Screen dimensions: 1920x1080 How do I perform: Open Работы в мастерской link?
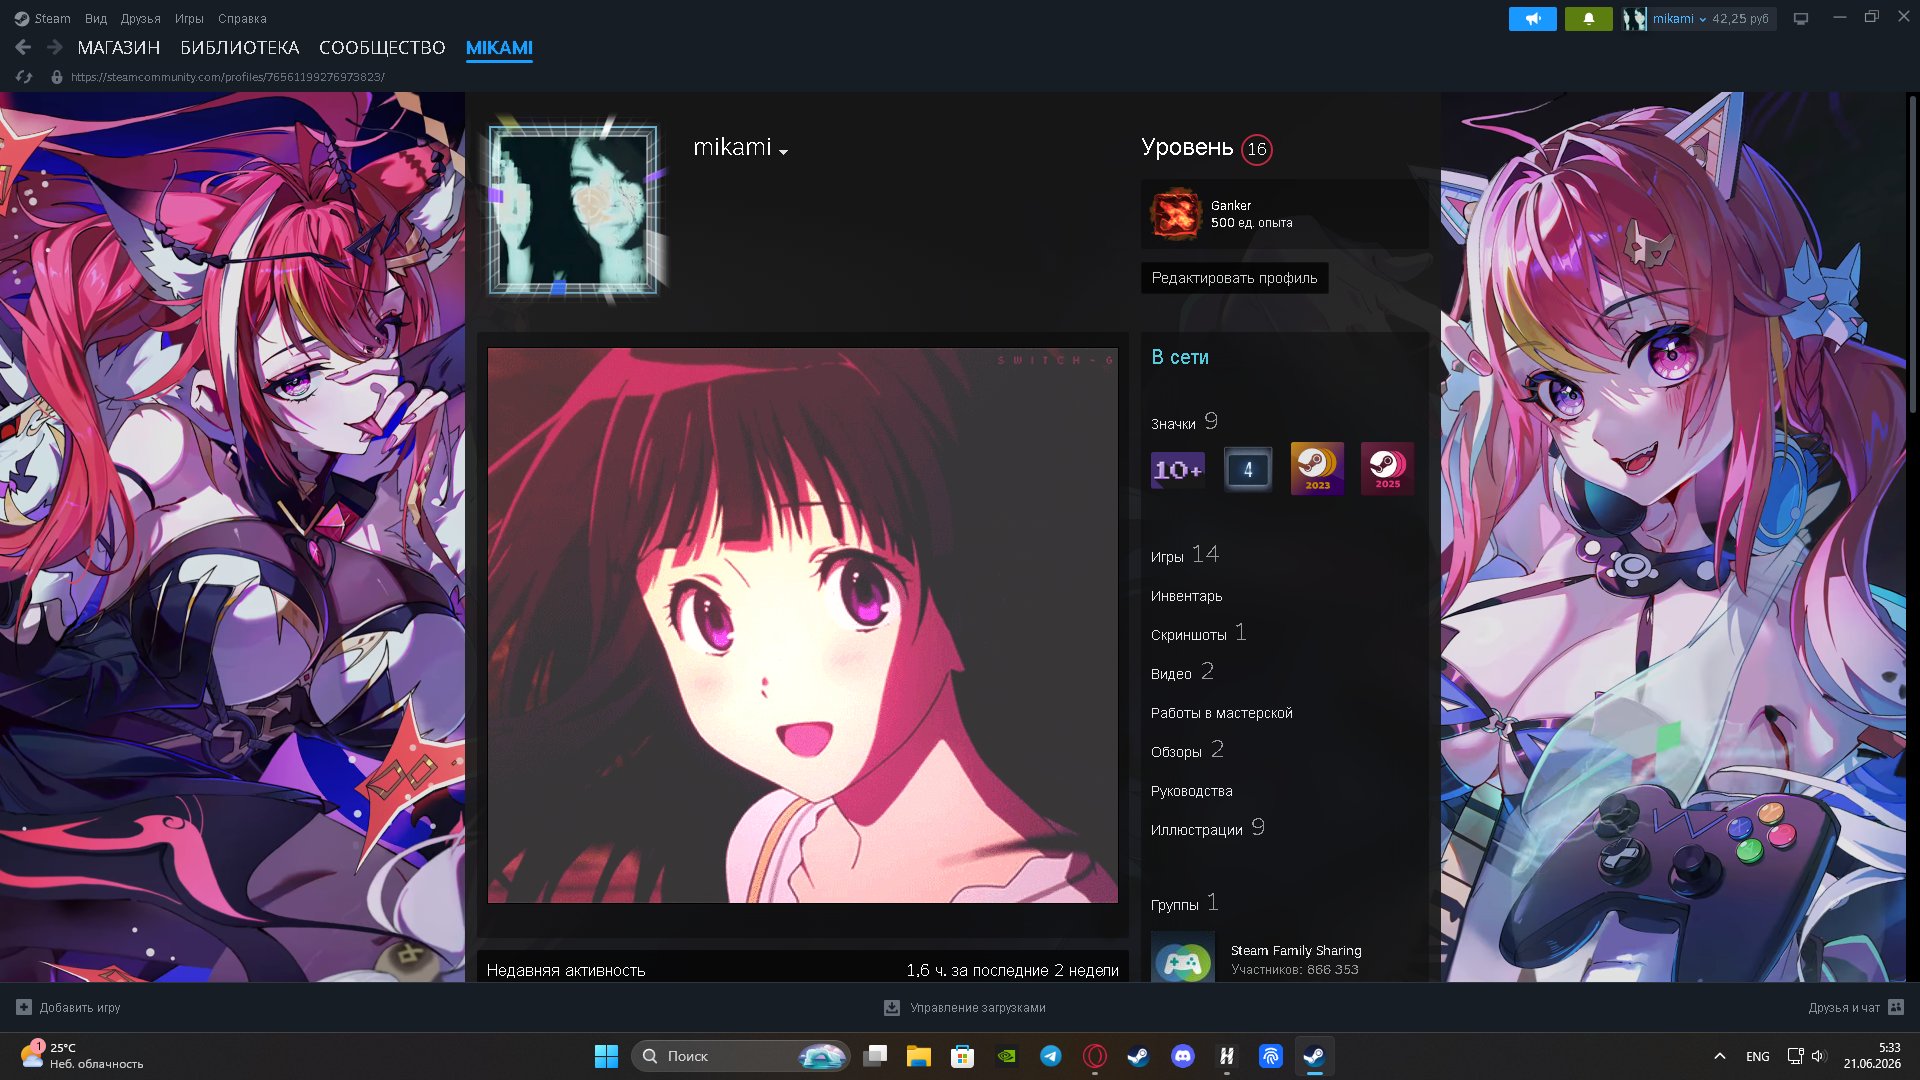coord(1221,713)
